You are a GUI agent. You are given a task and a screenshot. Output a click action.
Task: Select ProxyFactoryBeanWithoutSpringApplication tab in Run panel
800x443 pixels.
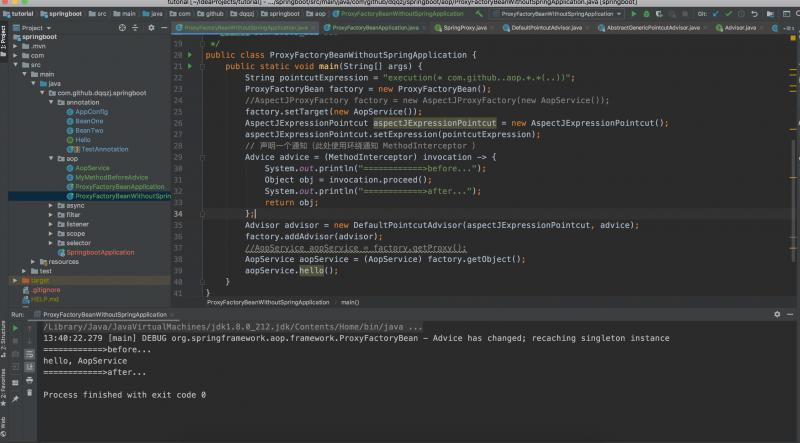[105, 314]
